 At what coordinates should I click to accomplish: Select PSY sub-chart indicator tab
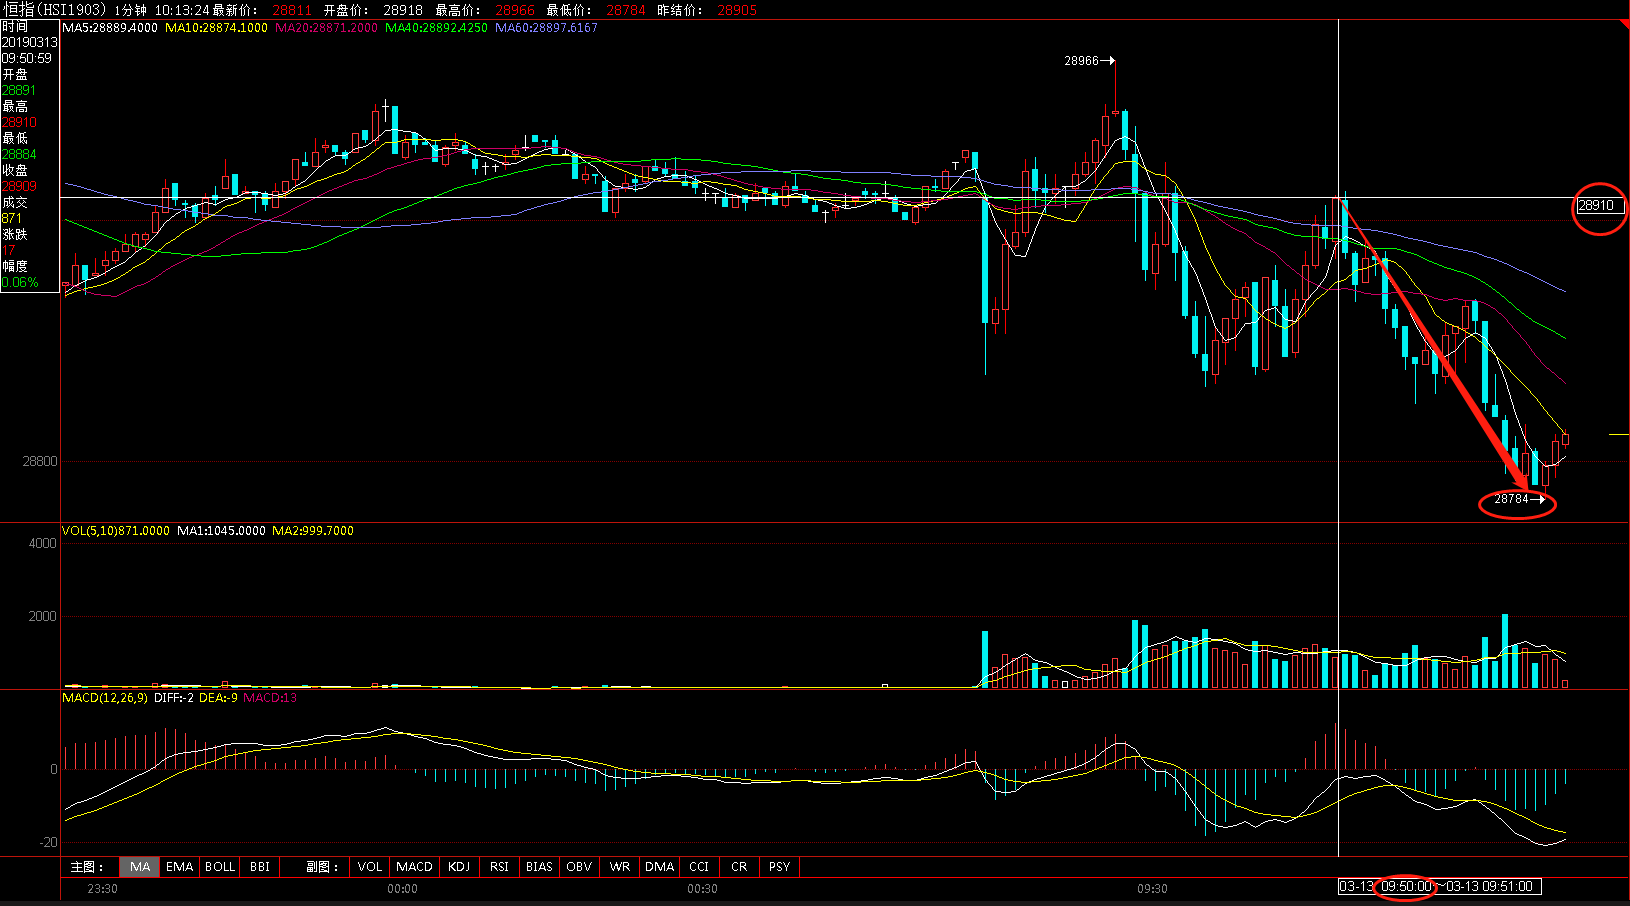coord(779,867)
